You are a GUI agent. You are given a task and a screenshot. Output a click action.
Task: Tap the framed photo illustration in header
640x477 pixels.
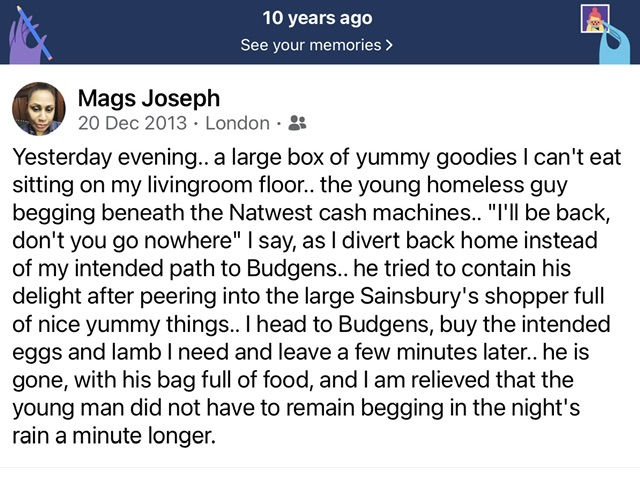point(596,18)
